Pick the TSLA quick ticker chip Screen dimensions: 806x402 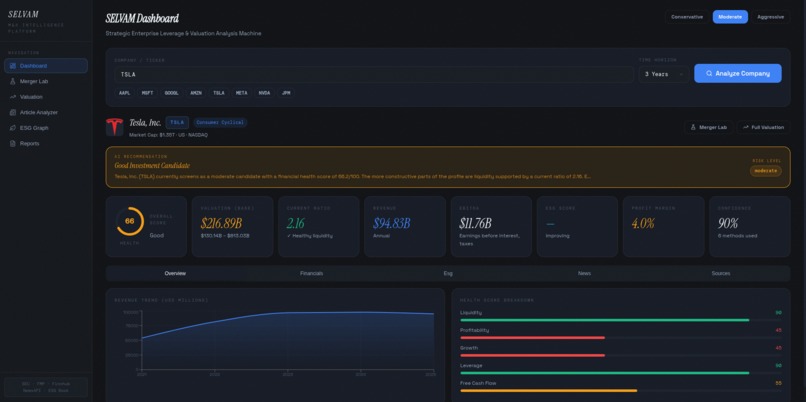click(219, 93)
